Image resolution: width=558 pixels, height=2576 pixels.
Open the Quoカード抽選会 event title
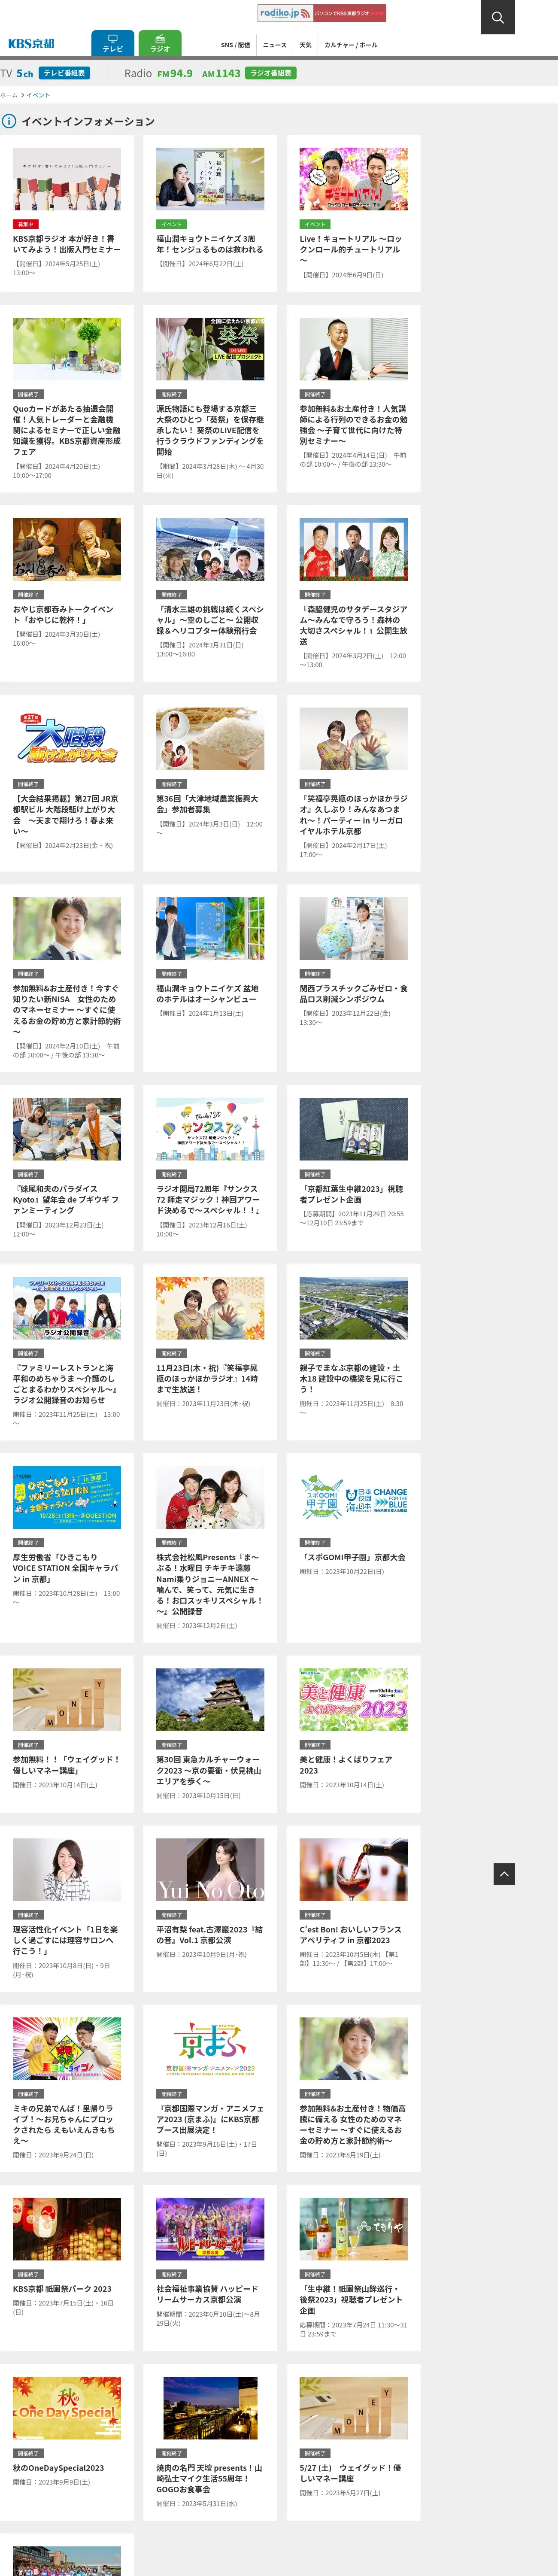[67, 430]
